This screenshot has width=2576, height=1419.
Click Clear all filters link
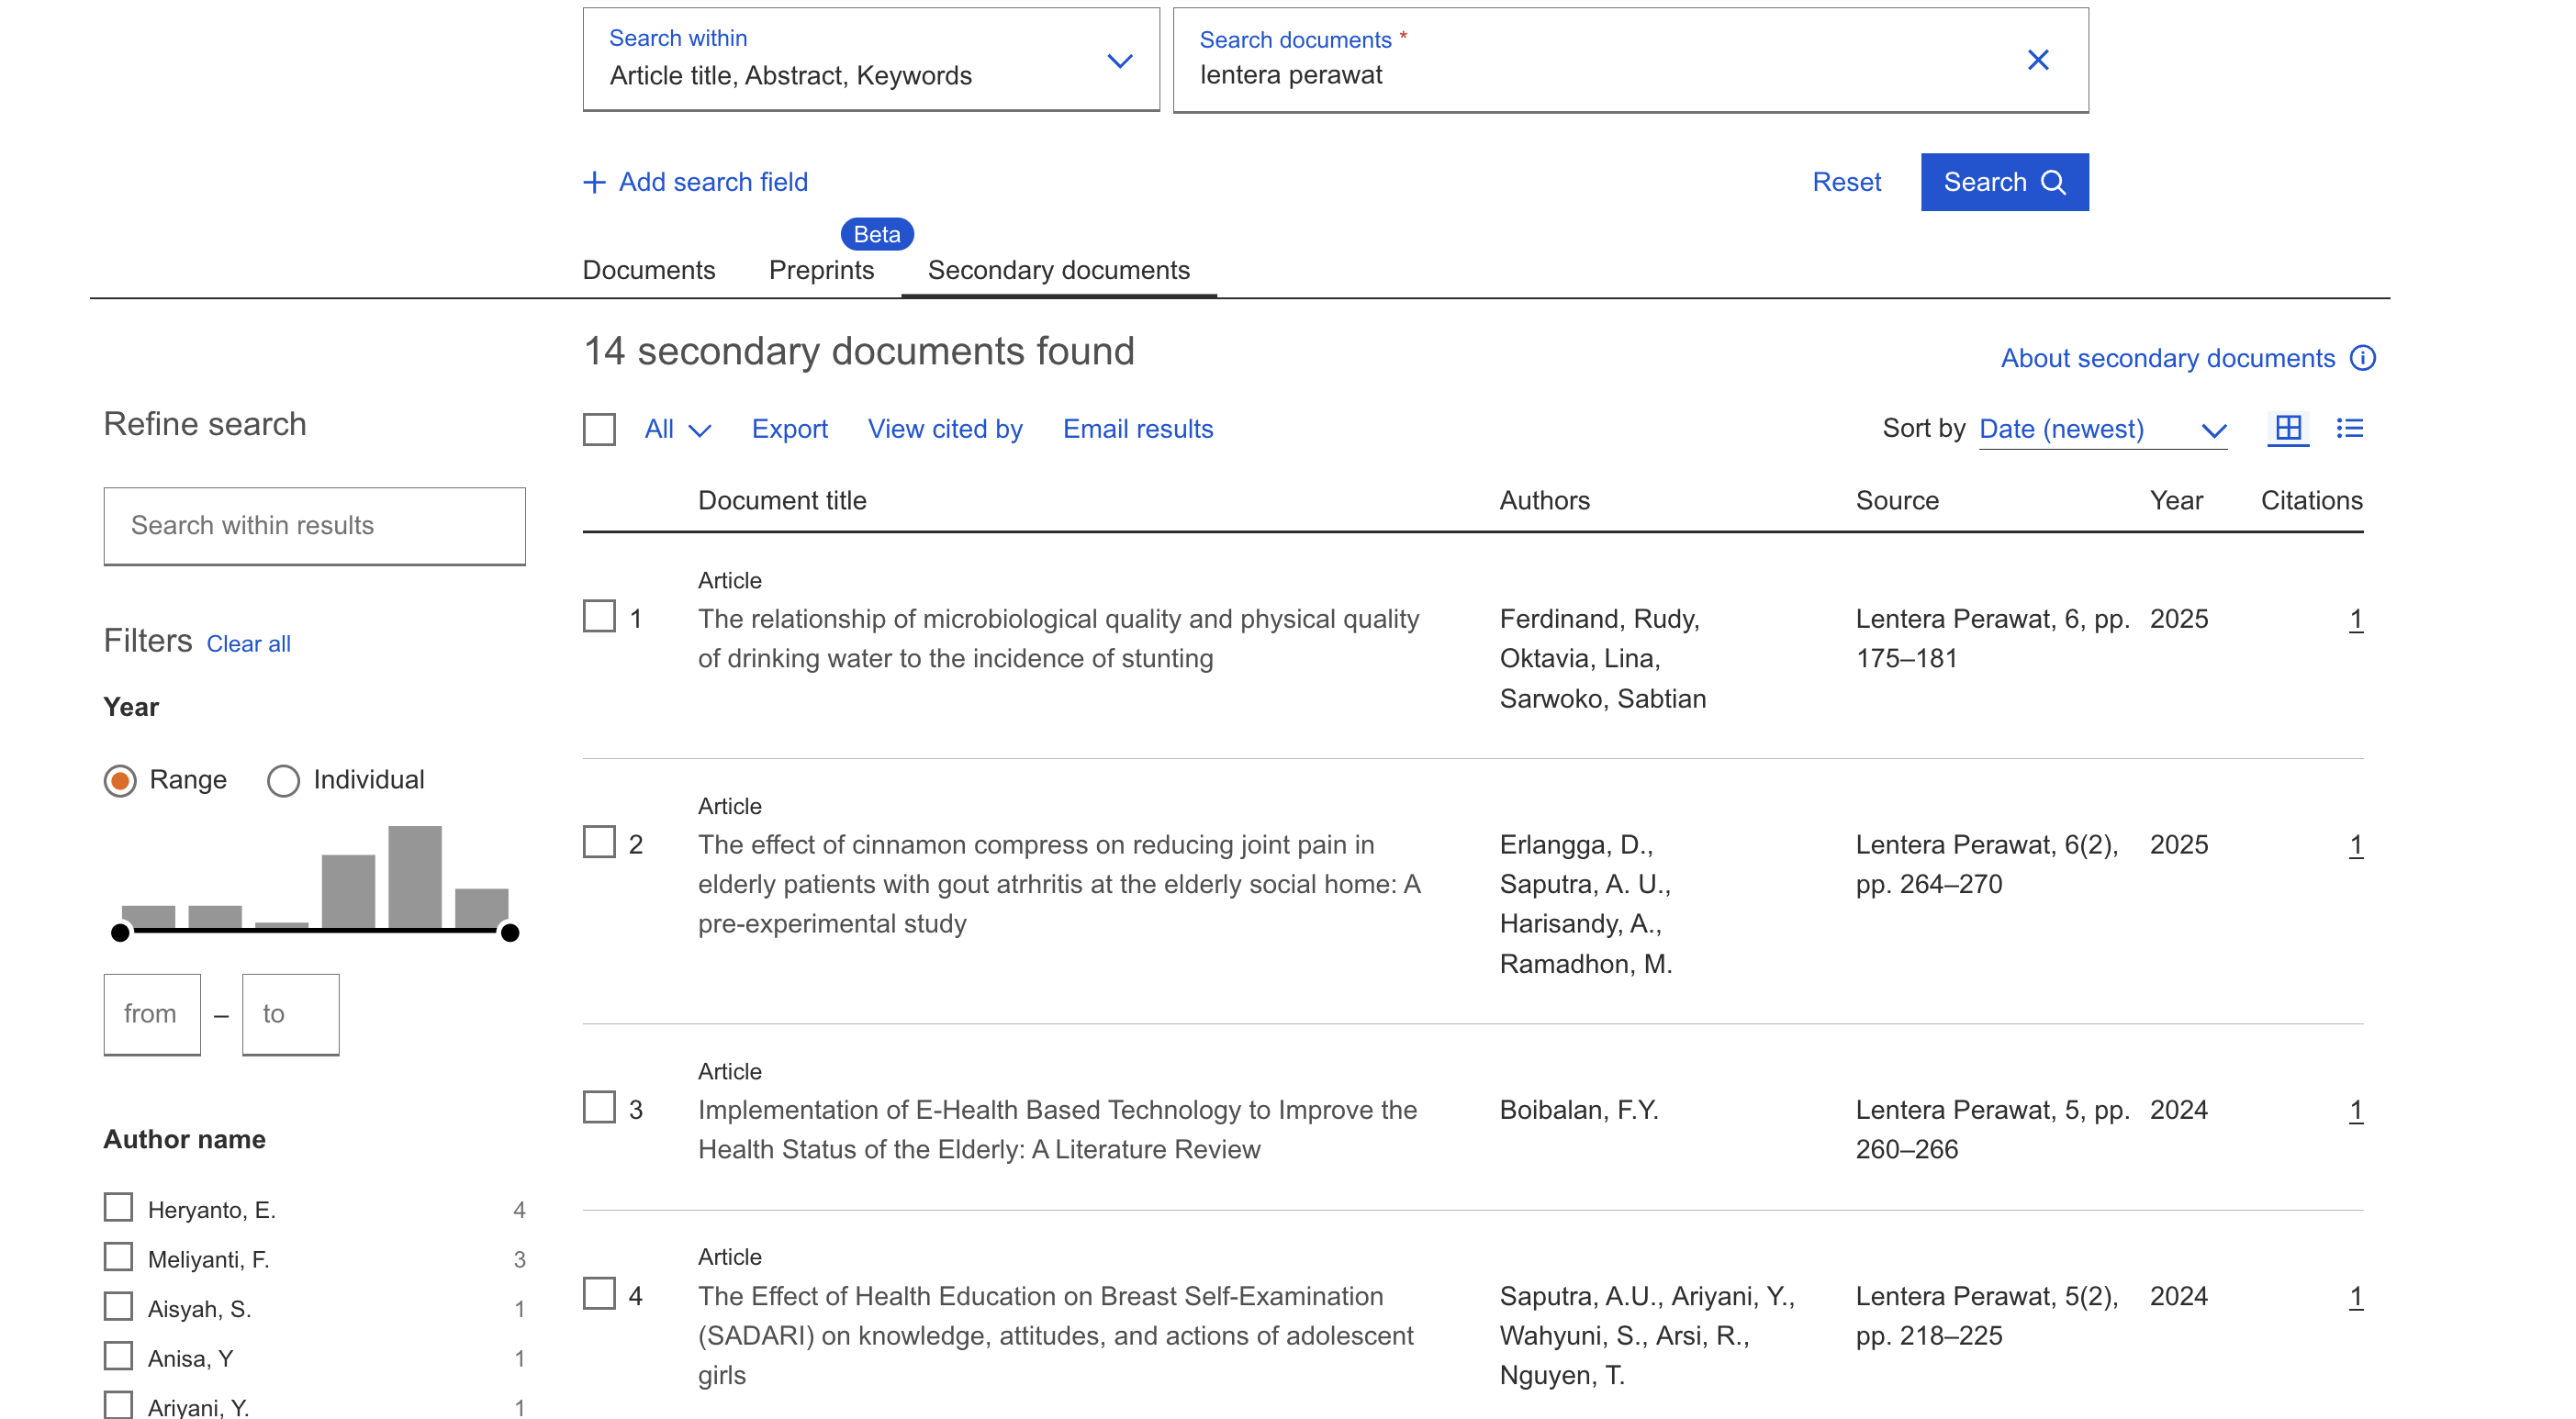[248, 644]
